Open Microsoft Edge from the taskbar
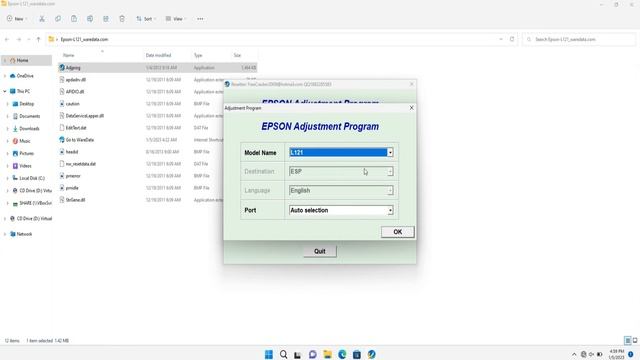640x360 pixels. (342, 354)
